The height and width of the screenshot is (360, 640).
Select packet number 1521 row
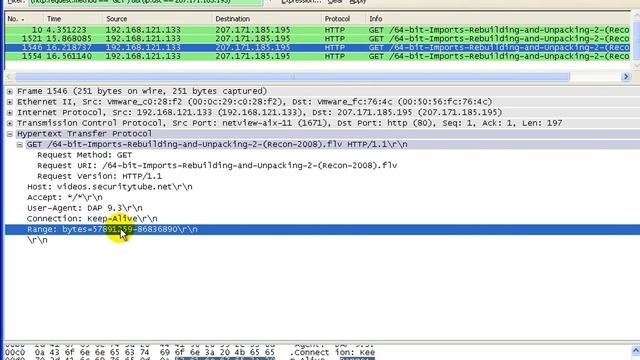317,39
